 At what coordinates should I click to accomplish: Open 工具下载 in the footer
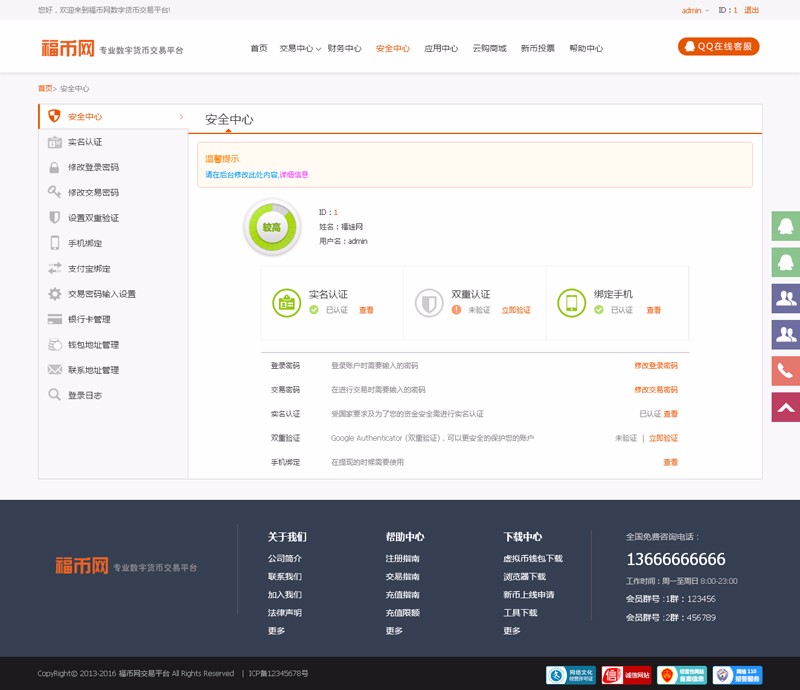[520, 612]
